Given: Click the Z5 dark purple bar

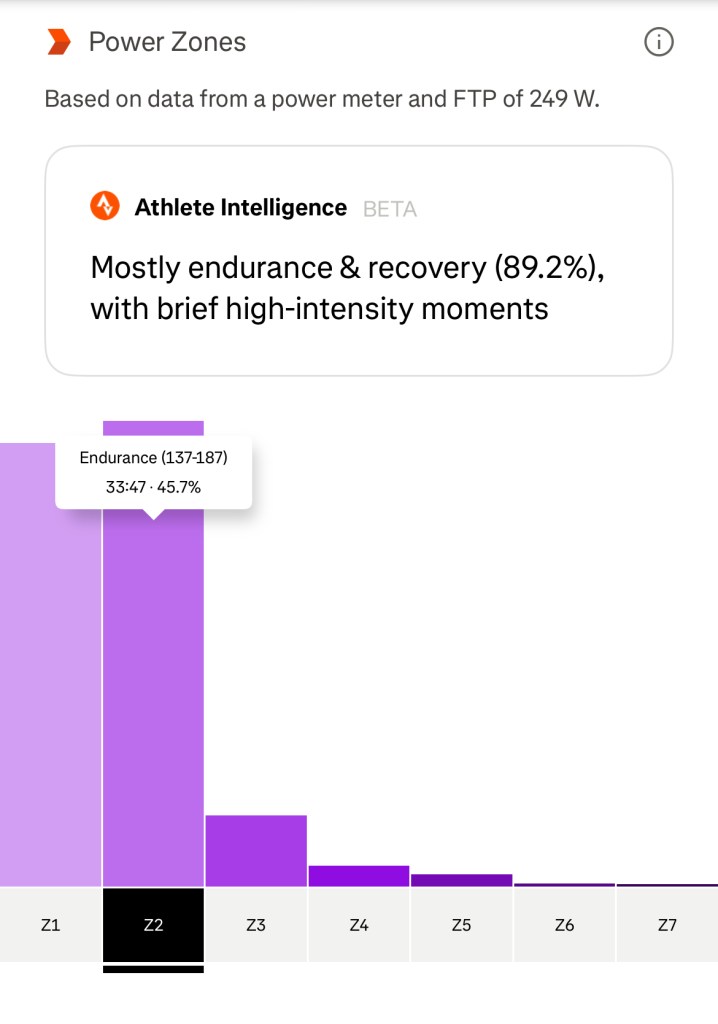Looking at the screenshot, I should 461,880.
